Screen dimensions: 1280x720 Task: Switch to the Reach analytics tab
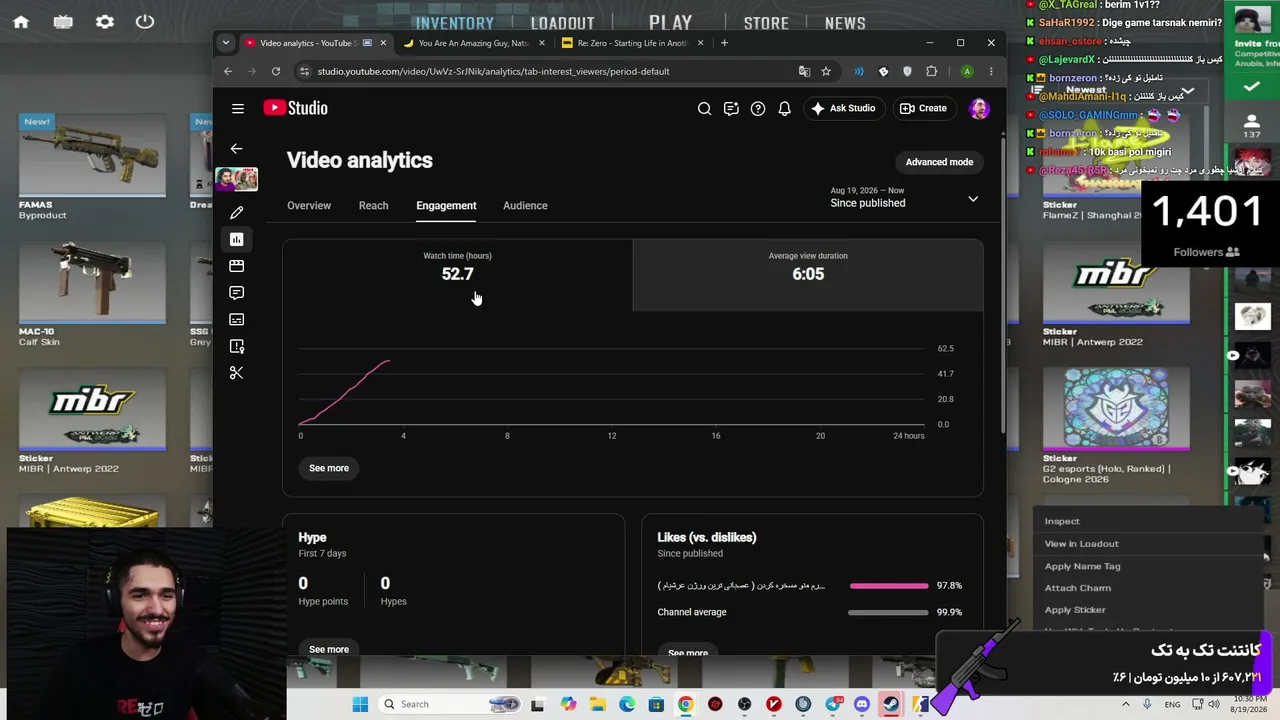[x=373, y=205]
